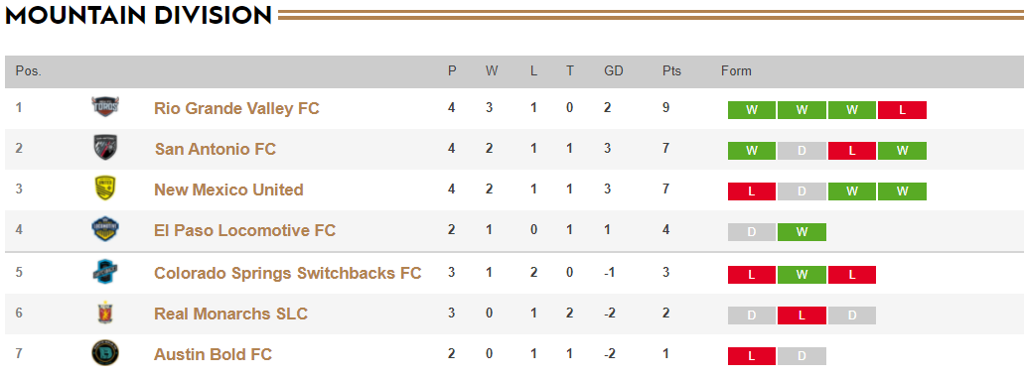1024x378 pixels.
Task: Click the Form column header
Action: (x=736, y=71)
